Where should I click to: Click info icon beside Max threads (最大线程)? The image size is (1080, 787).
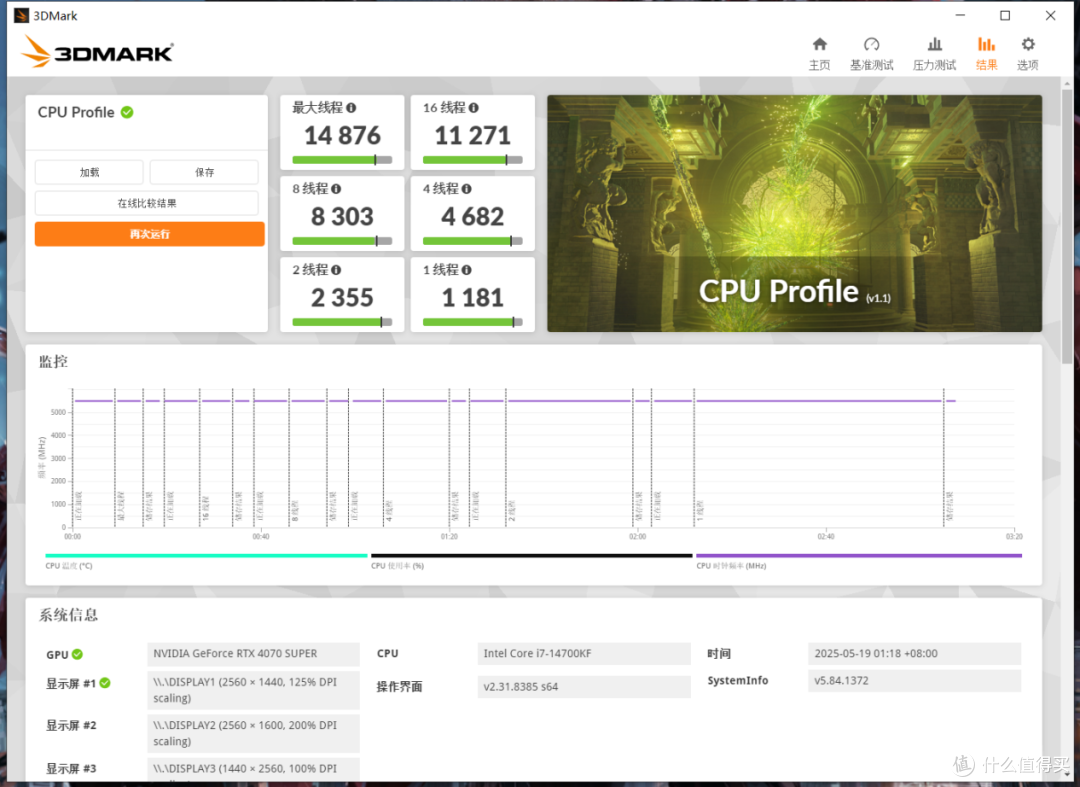[351, 108]
